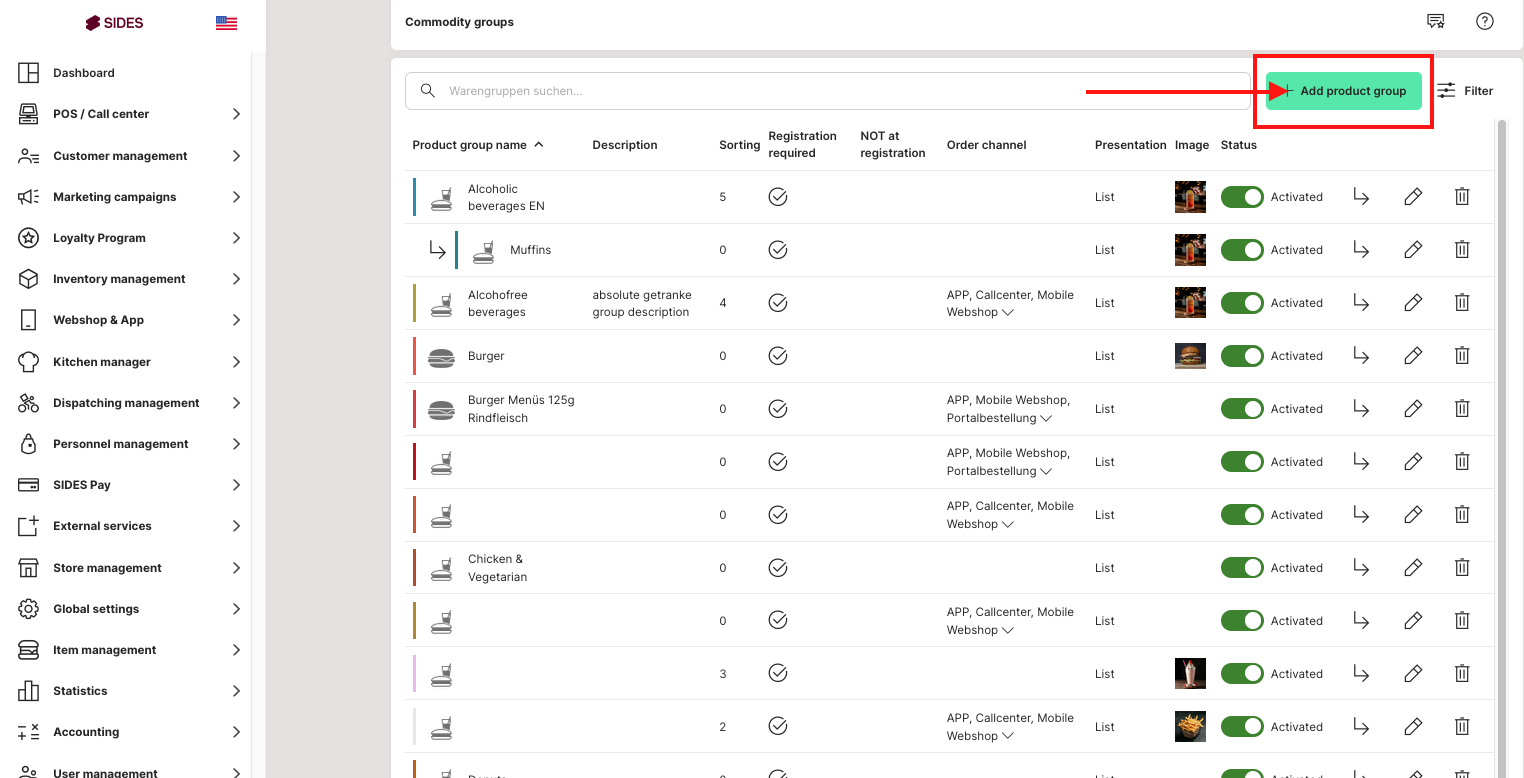The height and width of the screenshot is (778, 1524).
Task: Click the US flag language icon
Action: click(226, 23)
